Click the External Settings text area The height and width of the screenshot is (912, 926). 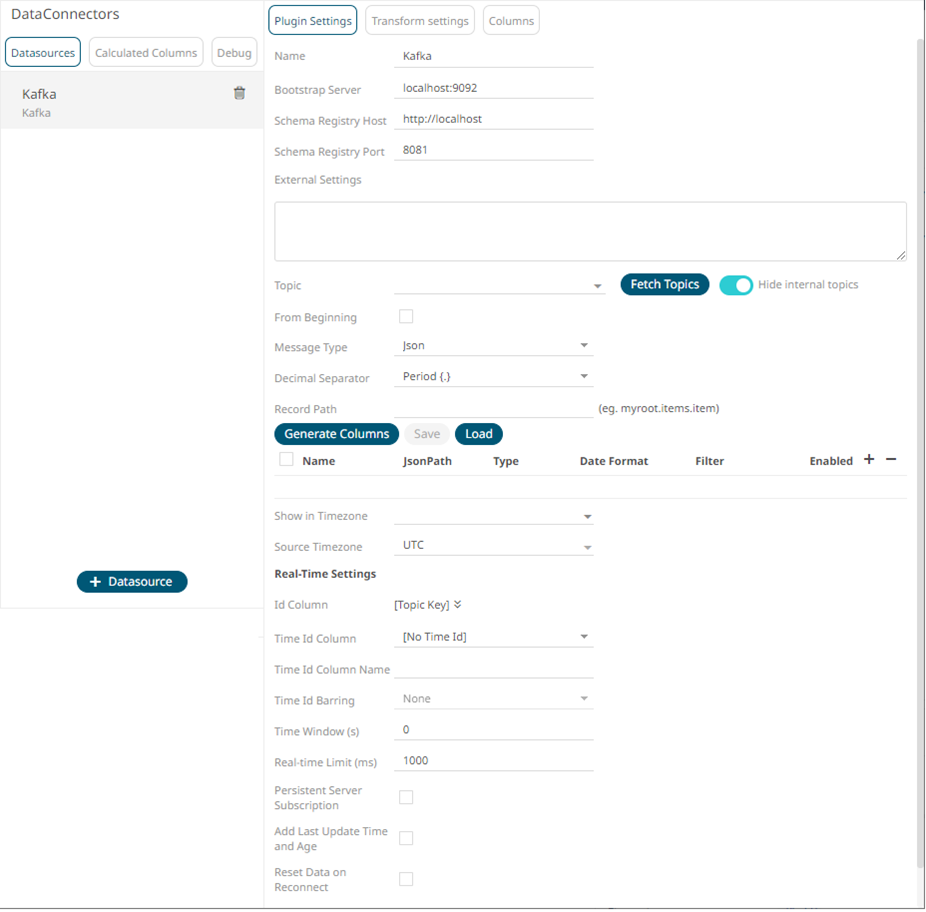(591, 232)
